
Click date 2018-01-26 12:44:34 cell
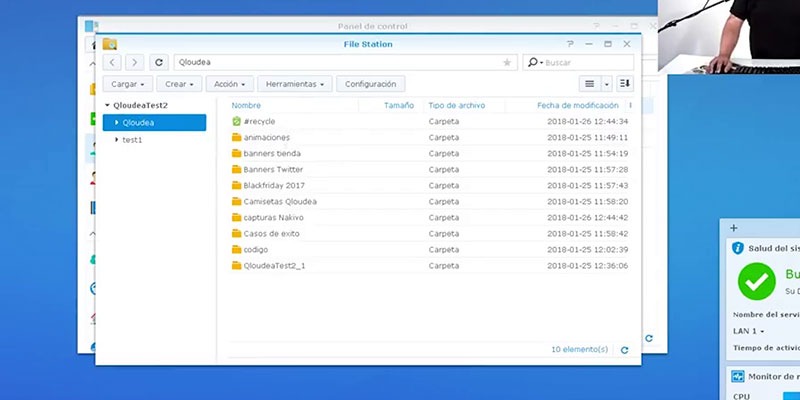tap(588, 121)
